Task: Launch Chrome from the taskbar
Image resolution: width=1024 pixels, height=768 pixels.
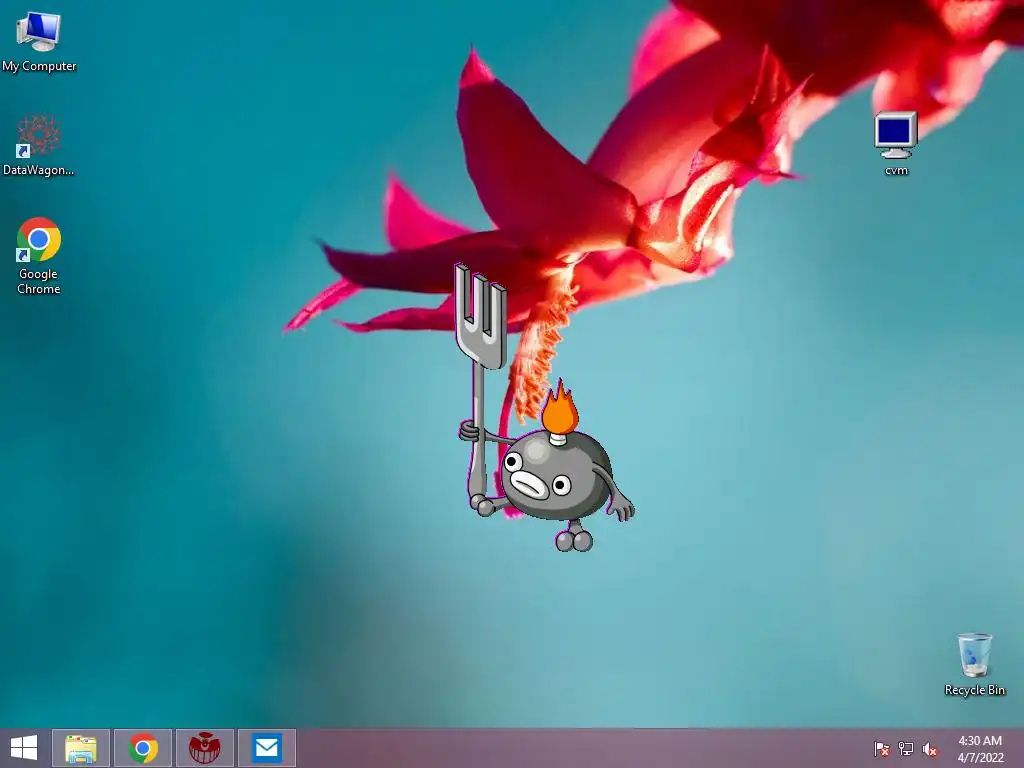Action: click(143, 748)
